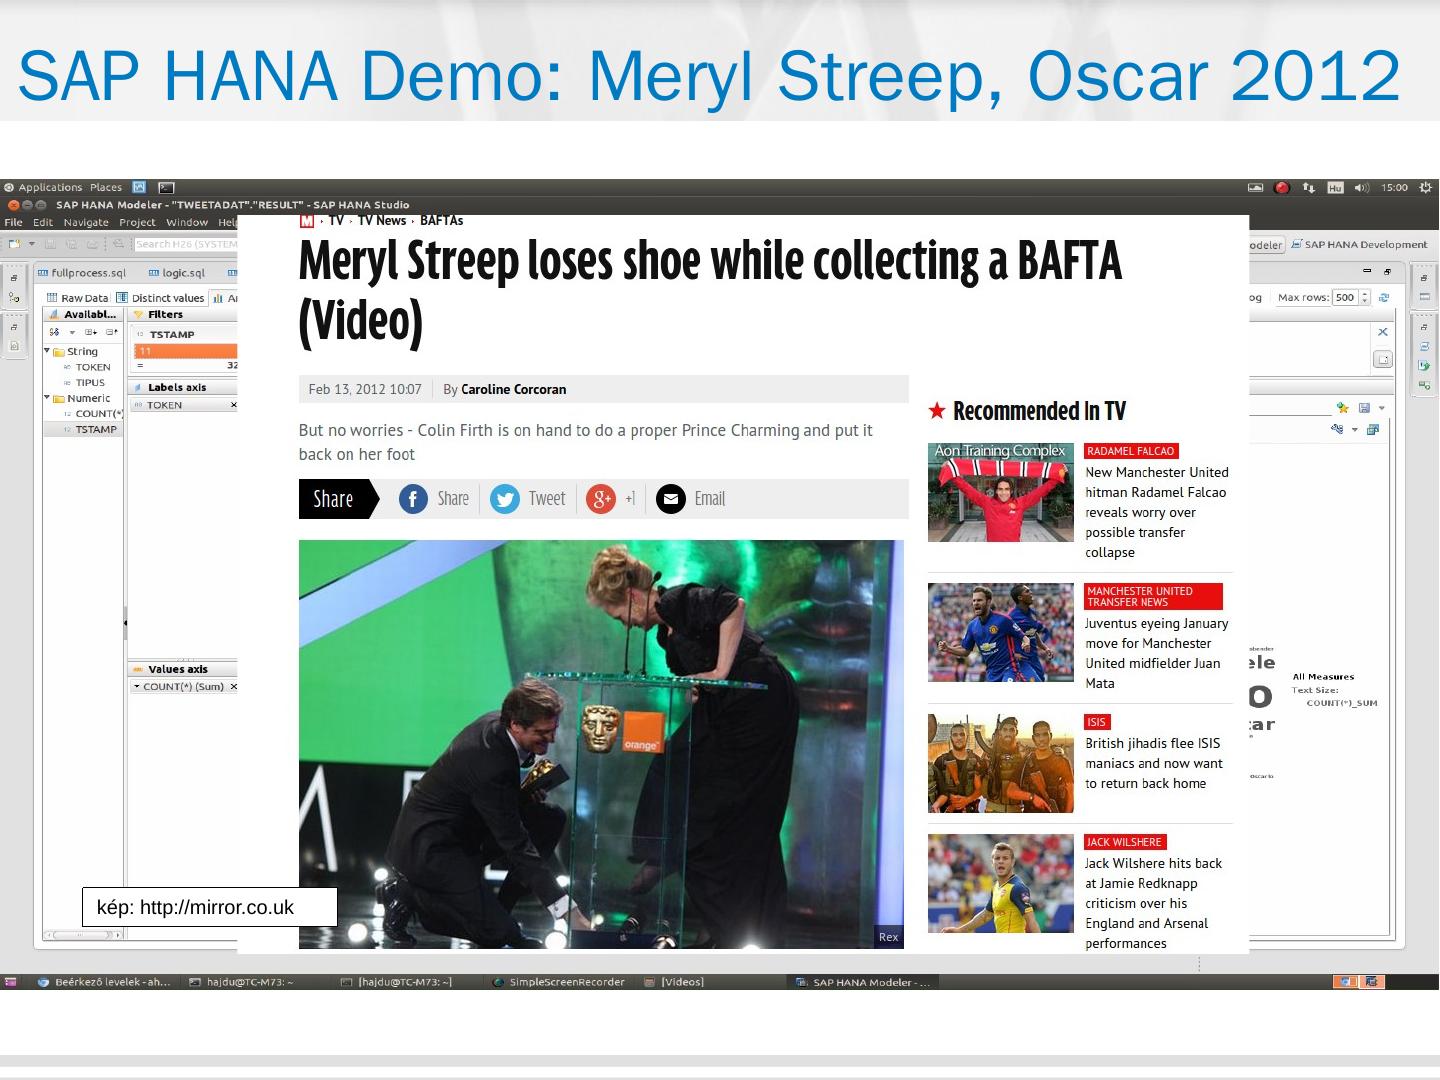
Task: Click the Max rows value field
Action: 1344,297
